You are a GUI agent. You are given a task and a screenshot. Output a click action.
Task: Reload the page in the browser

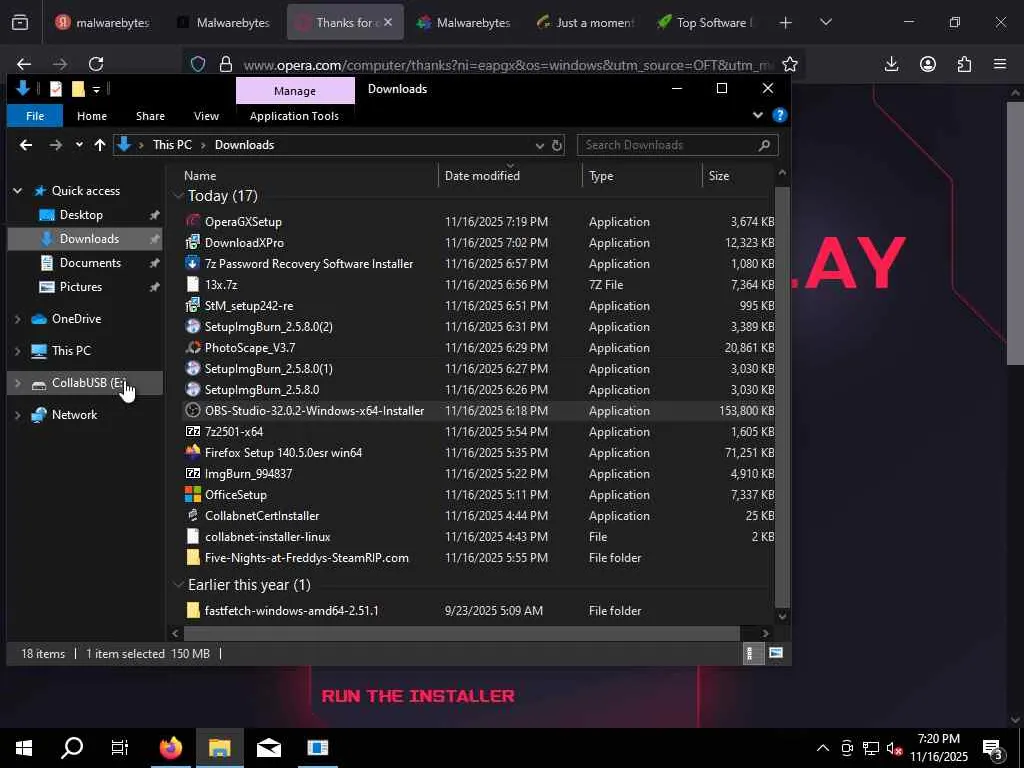tap(96, 64)
